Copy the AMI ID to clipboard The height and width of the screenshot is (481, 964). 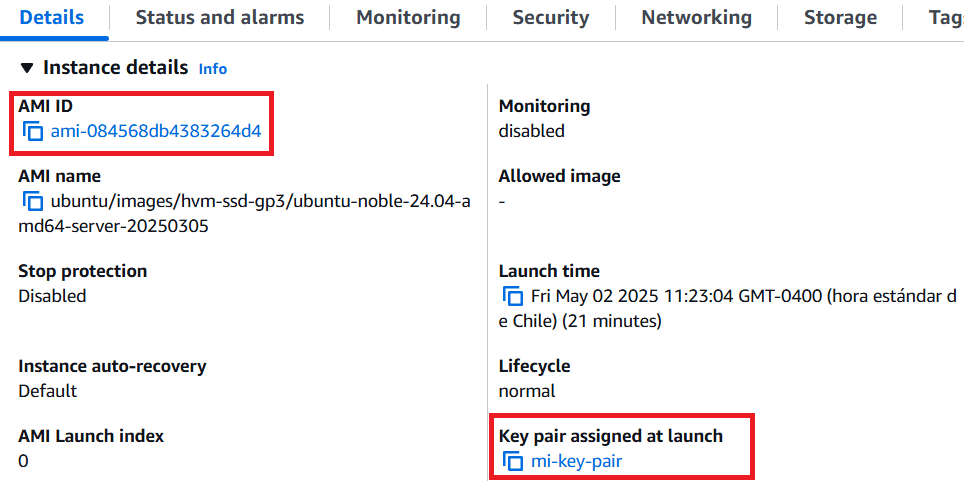click(x=33, y=132)
